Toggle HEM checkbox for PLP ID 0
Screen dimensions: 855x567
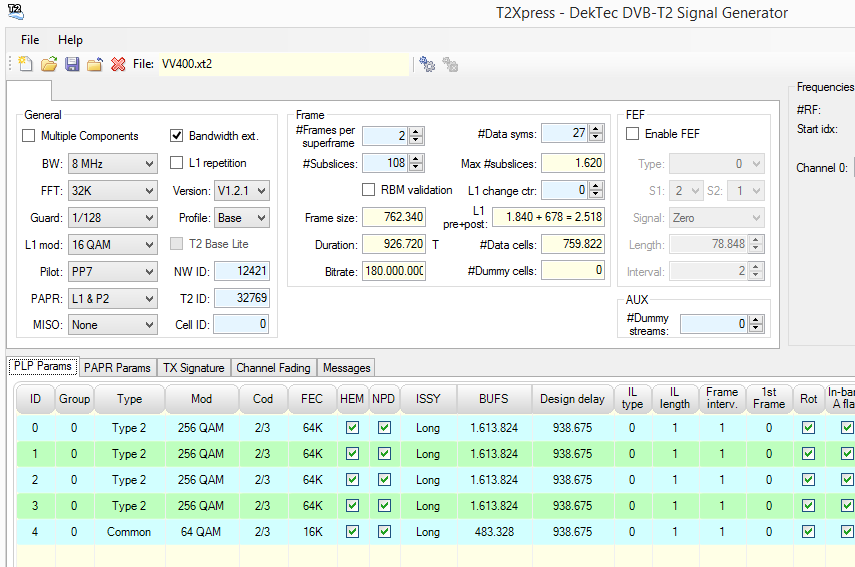tap(352, 428)
